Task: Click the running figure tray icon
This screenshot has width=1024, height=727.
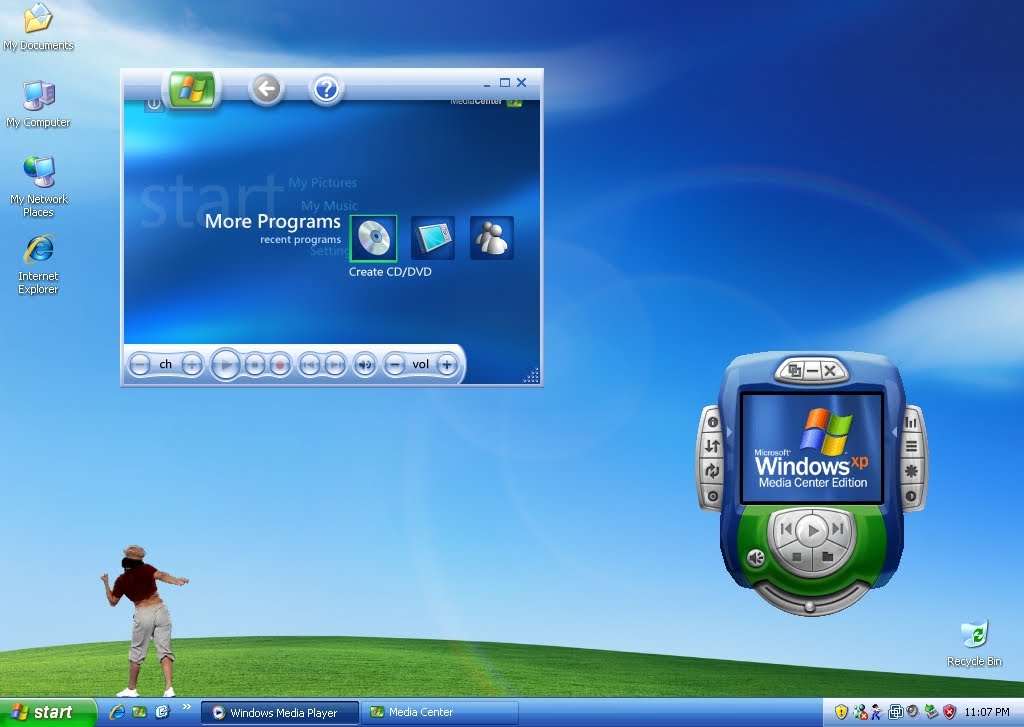Action: coord(876,712)
